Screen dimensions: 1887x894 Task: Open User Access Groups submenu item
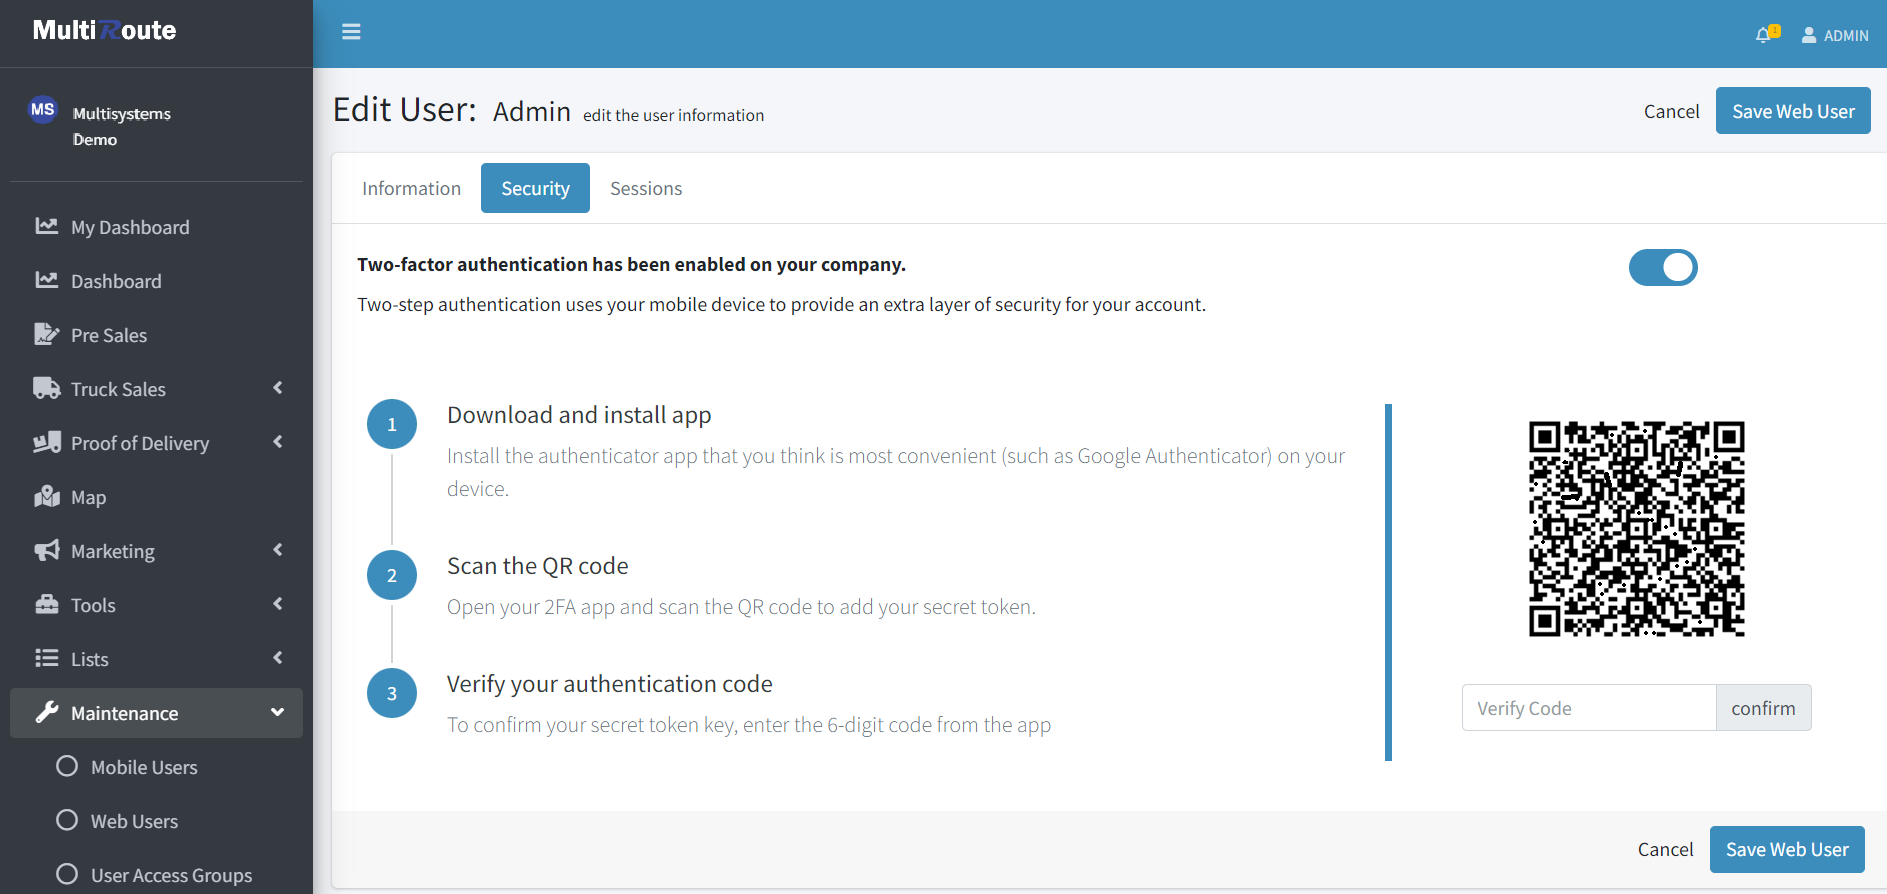click(156, 875)
